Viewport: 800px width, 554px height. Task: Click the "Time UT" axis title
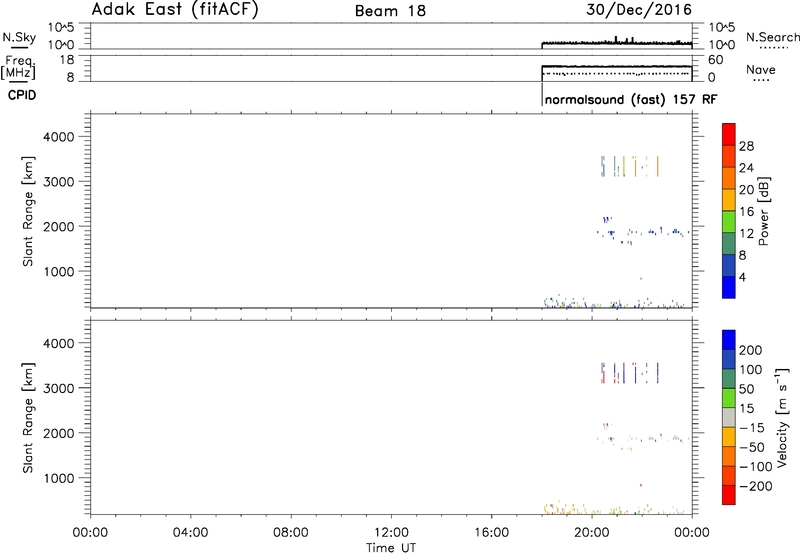point(391,548)
